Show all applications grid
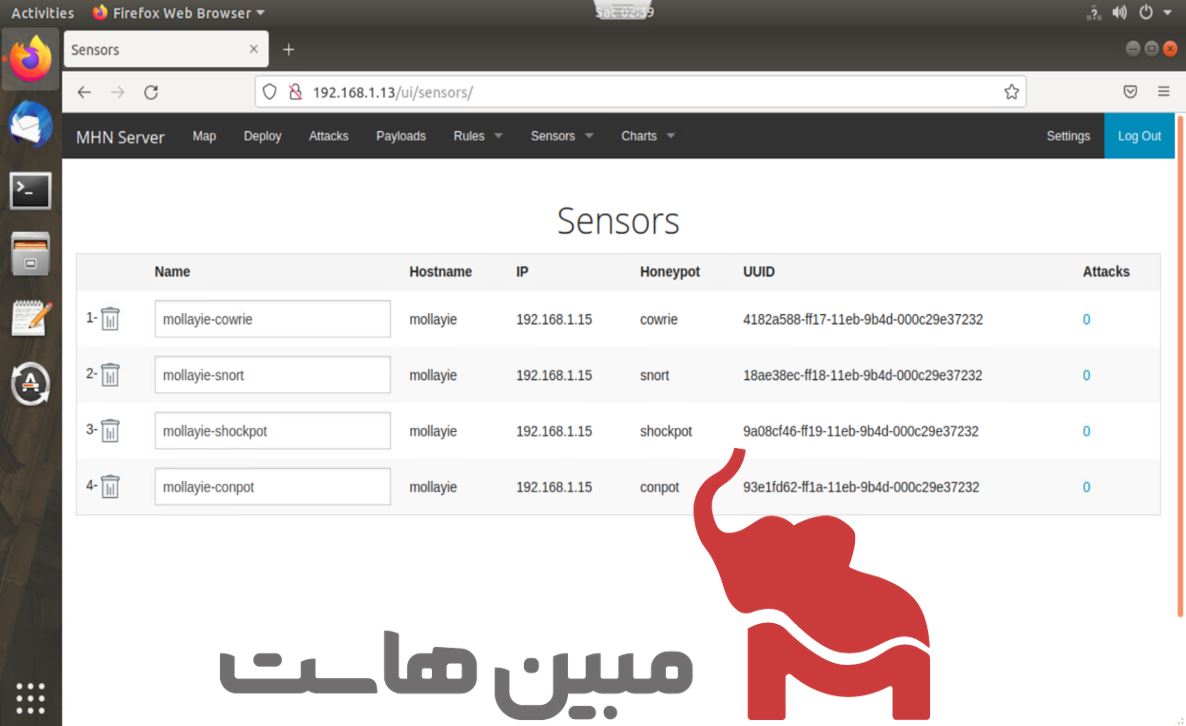The width and height of the screenshot is (1186, 726). pyautogui.click(x=30, y=698)
